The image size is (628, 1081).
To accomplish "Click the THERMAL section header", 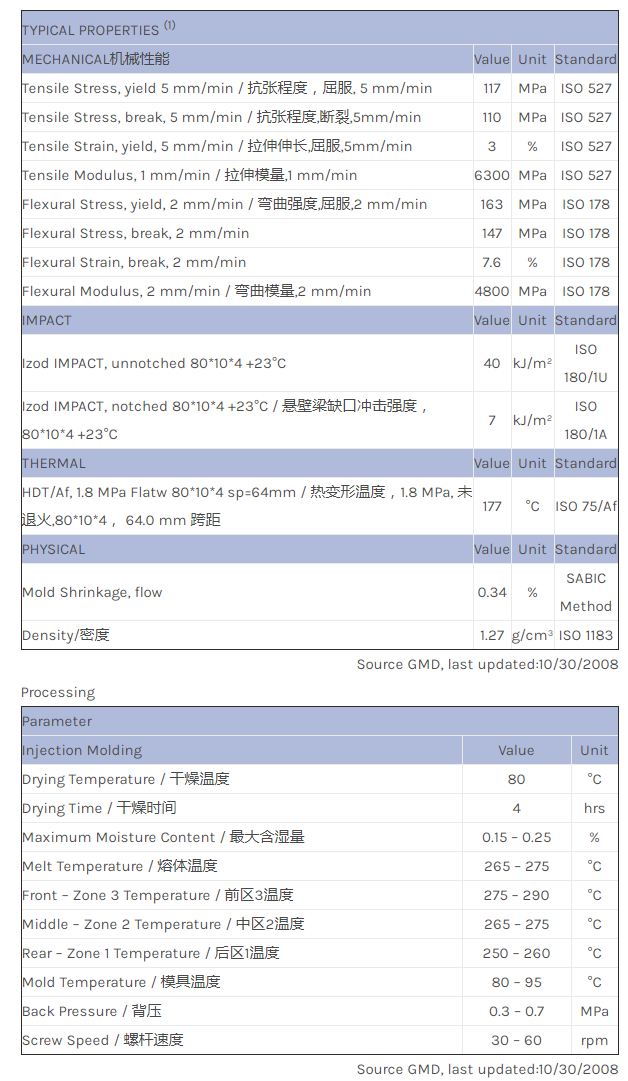I will tap(54, 463).
